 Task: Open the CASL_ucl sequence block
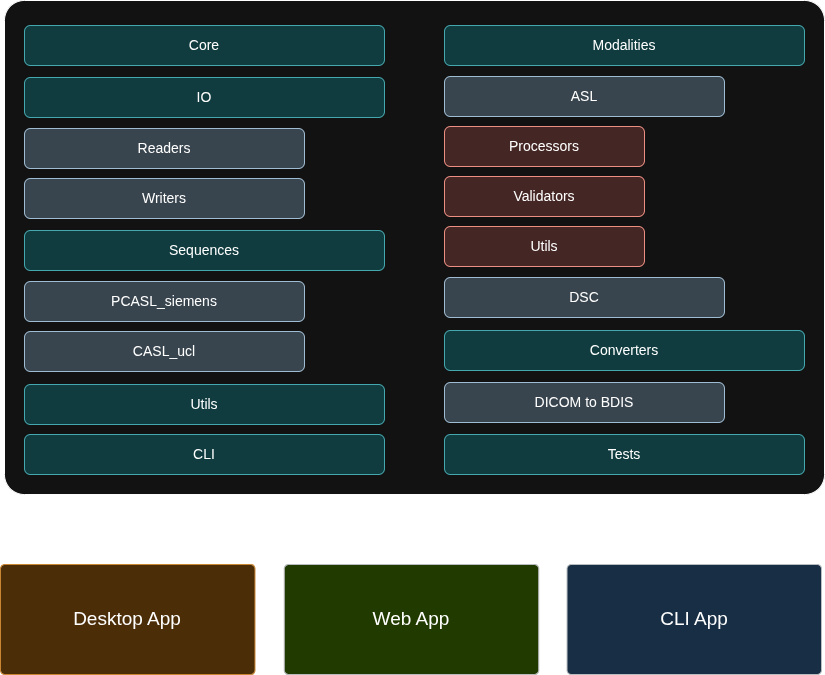[164, 351]
